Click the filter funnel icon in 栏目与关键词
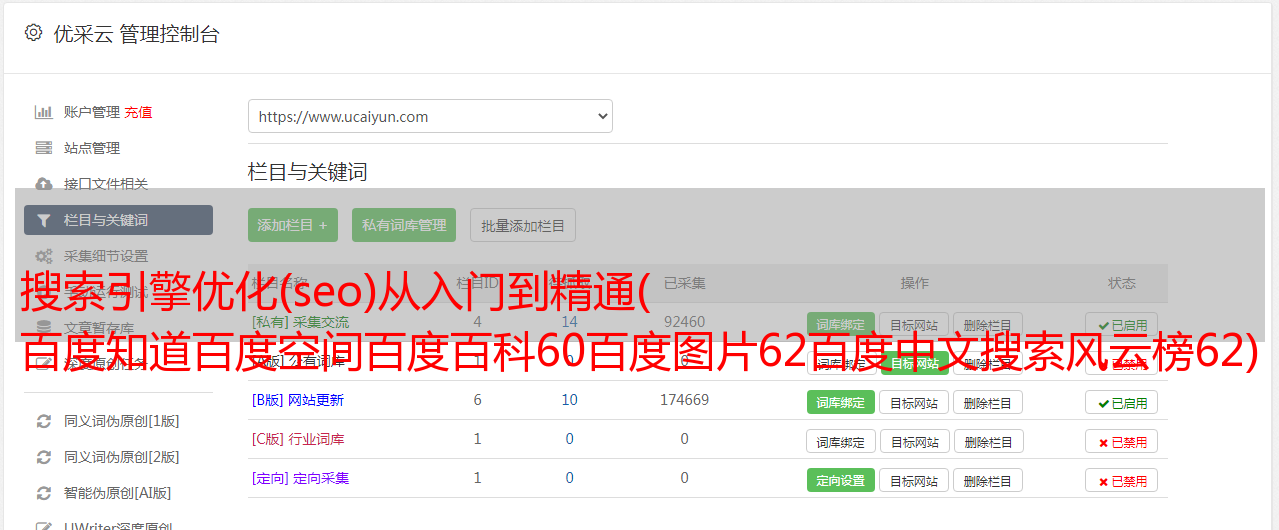 [x=43, y=220]
